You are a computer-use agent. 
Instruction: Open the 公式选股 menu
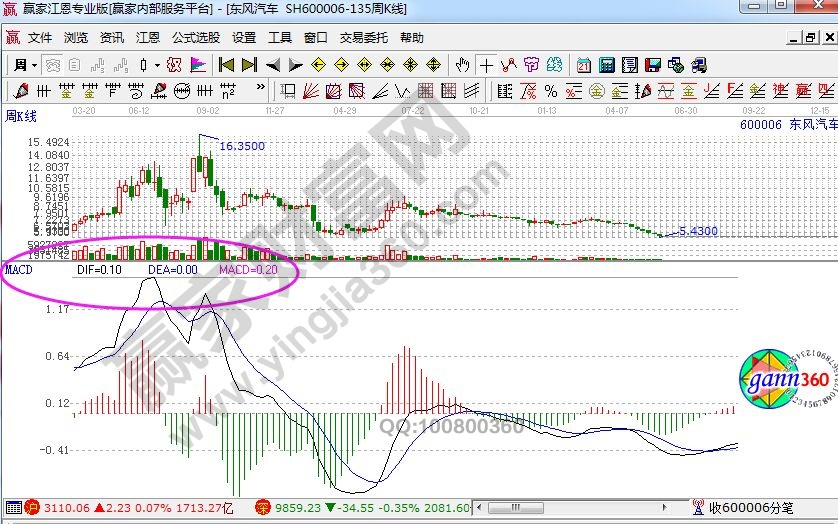coord(196,37)
